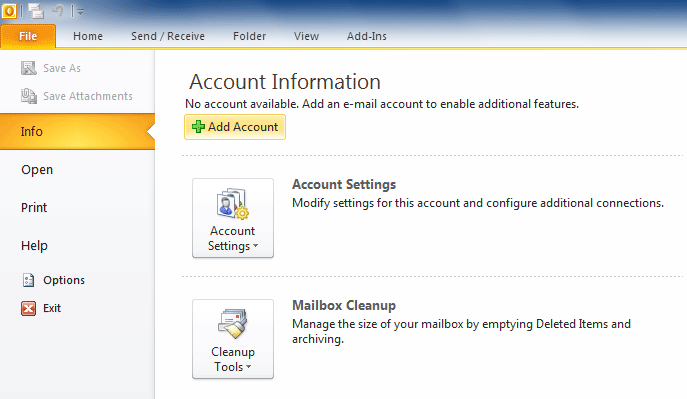
Task: Click 'Modify settings for this account' description
Action: (x=478, y=203)
